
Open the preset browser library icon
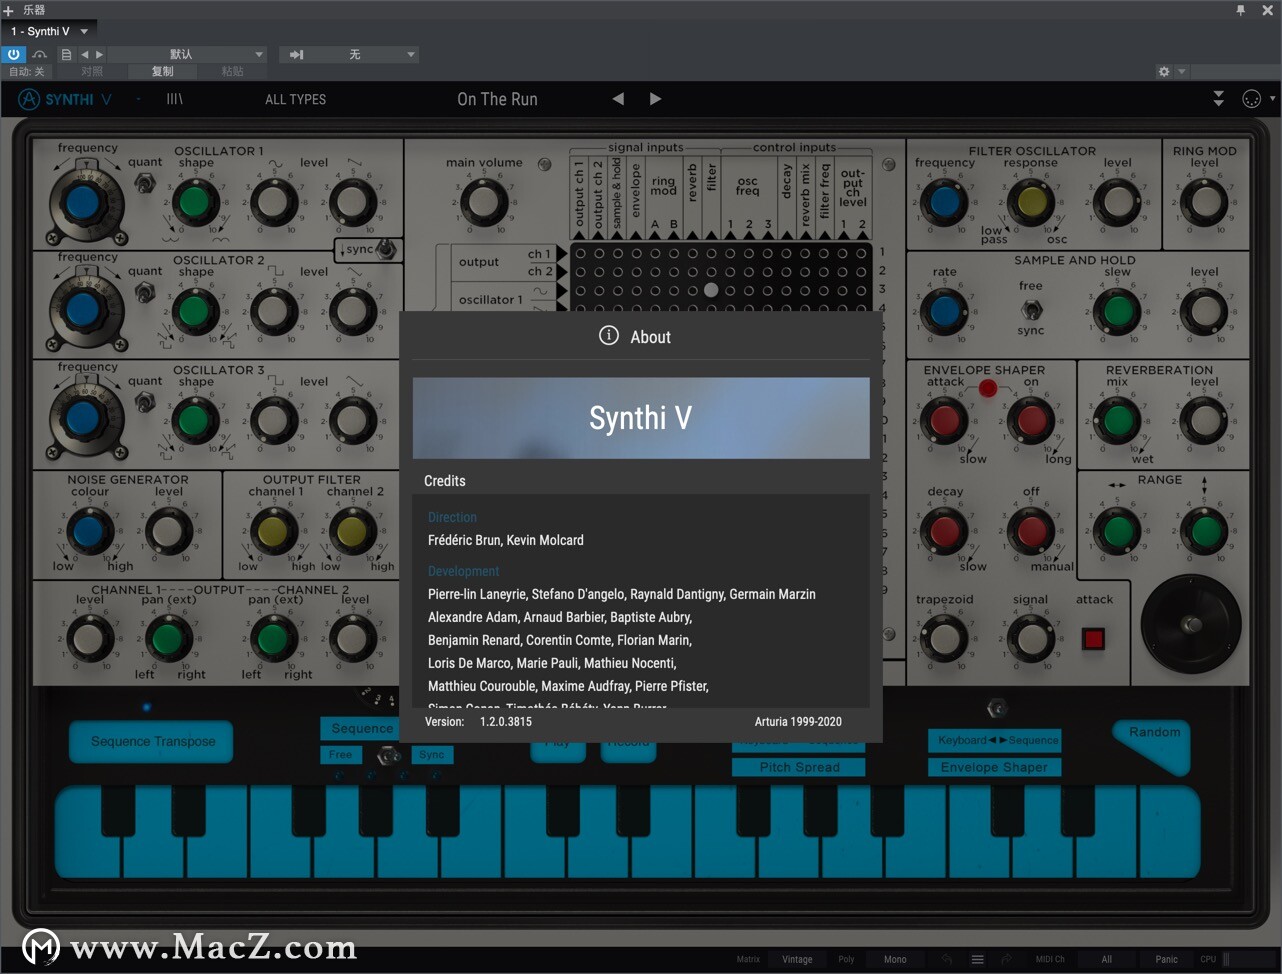(x=175, y=99)
